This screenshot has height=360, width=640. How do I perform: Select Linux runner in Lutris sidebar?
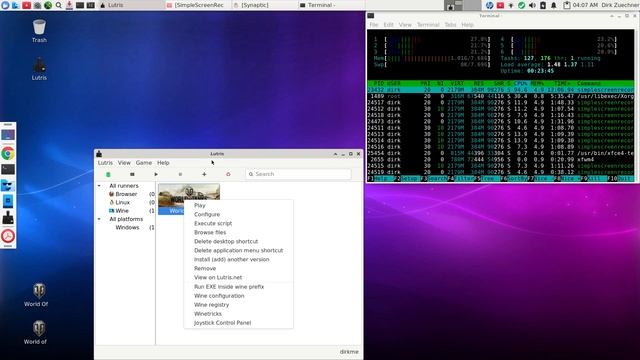pyautogui.click(x=122, y=202)
